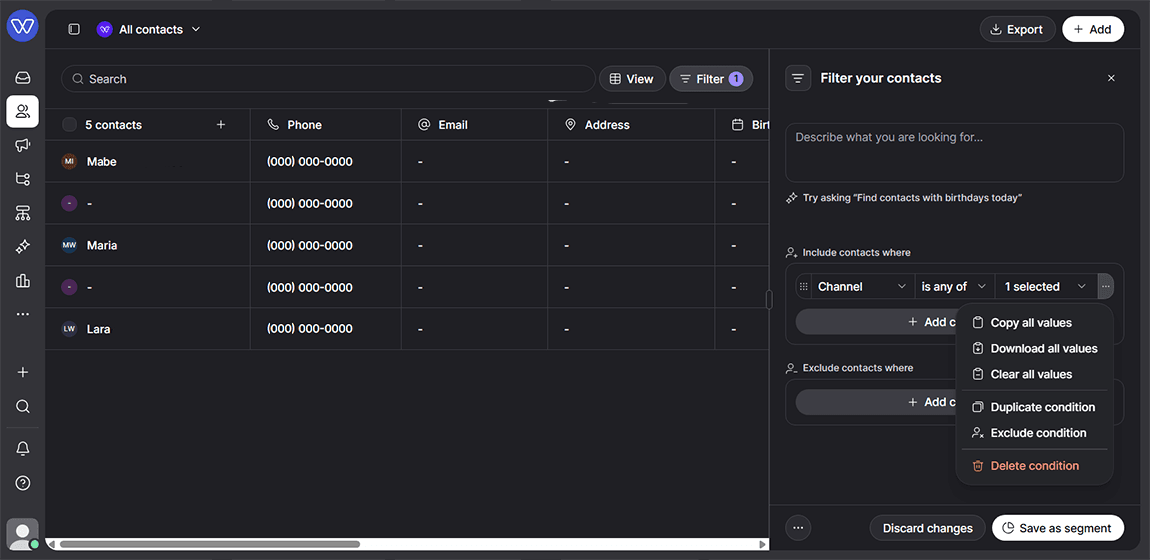The image size is (1150, 560).
Task: Click the Export button
Action: 1017,29
